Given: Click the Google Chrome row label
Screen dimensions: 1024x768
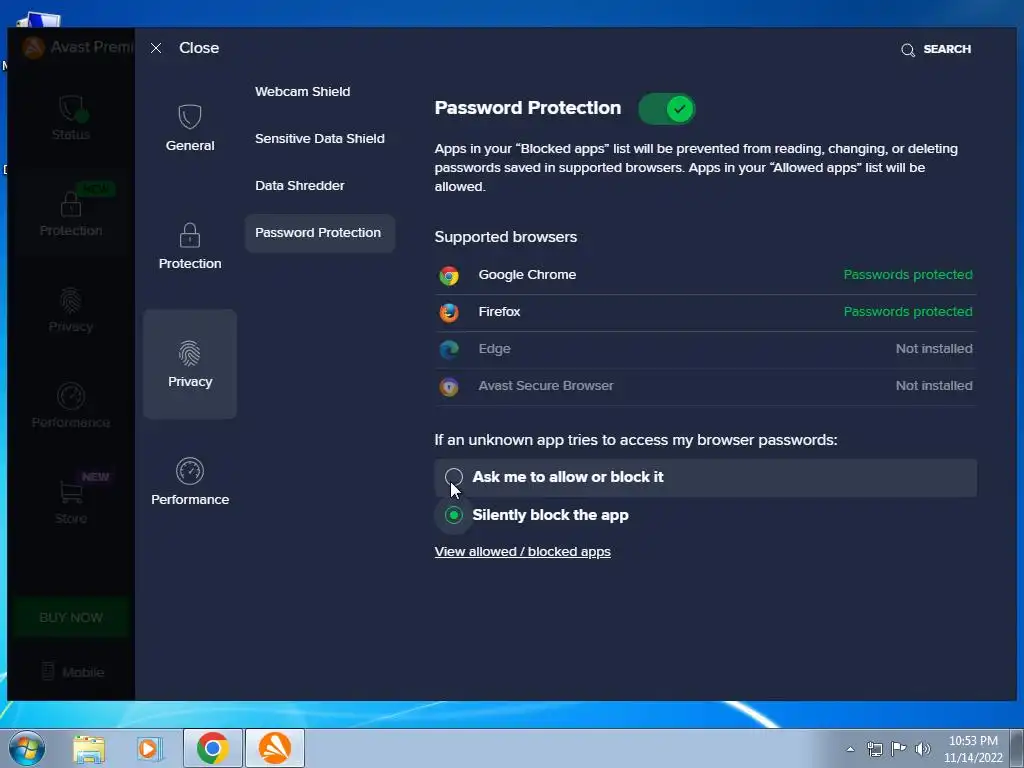Looking at the screenshot, I should [x=527, y=275].
